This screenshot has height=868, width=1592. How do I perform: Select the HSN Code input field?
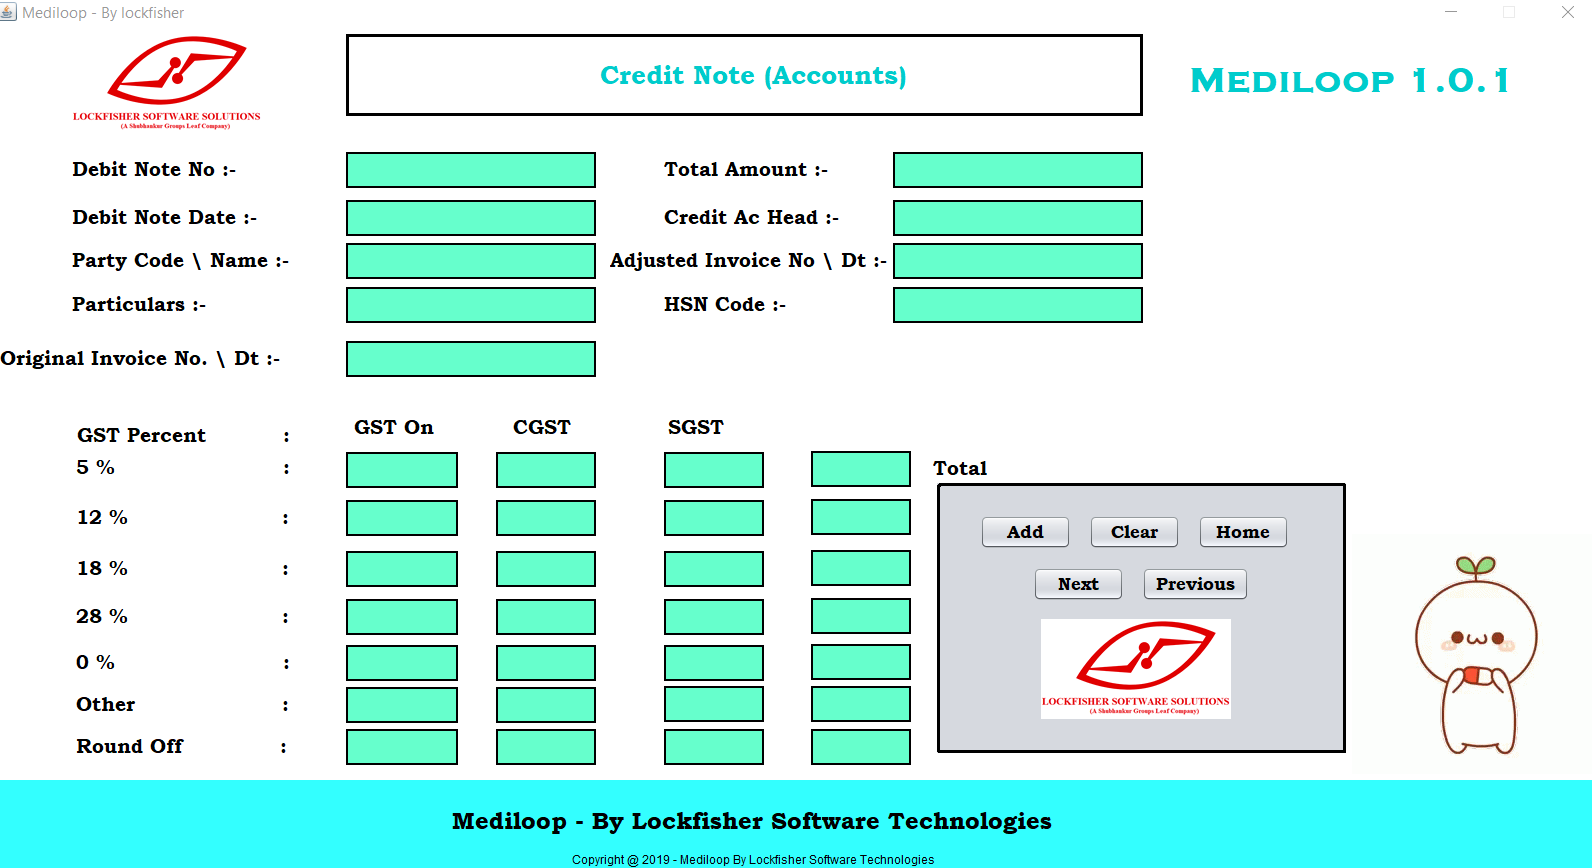1017,305
